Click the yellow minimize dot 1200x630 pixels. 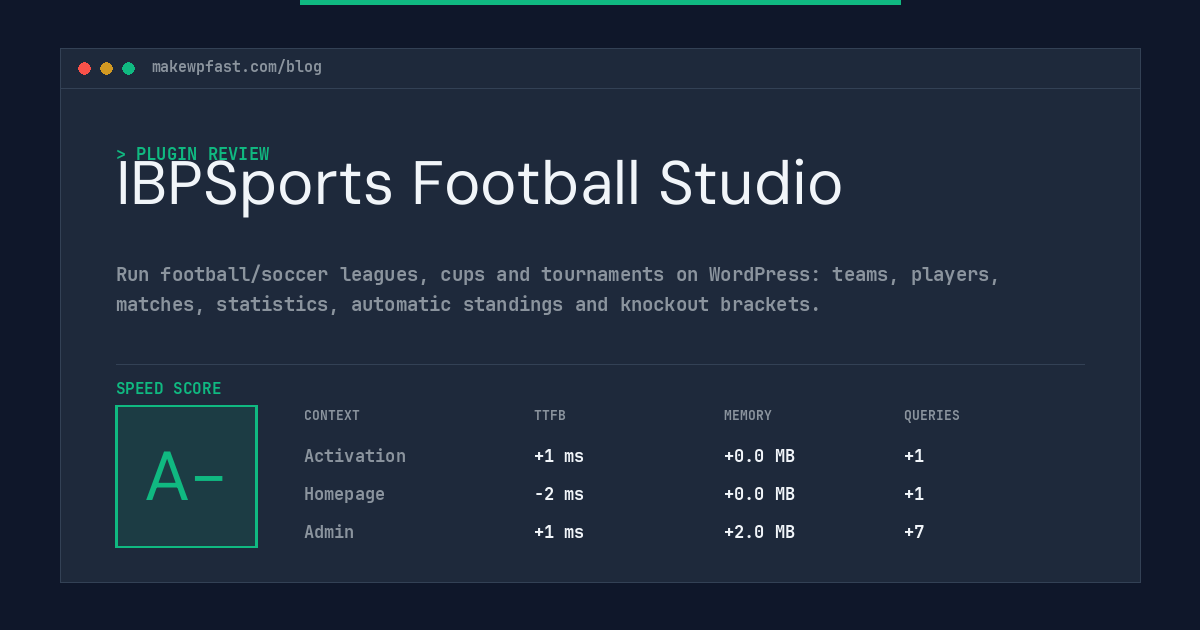tap(106, 68)
